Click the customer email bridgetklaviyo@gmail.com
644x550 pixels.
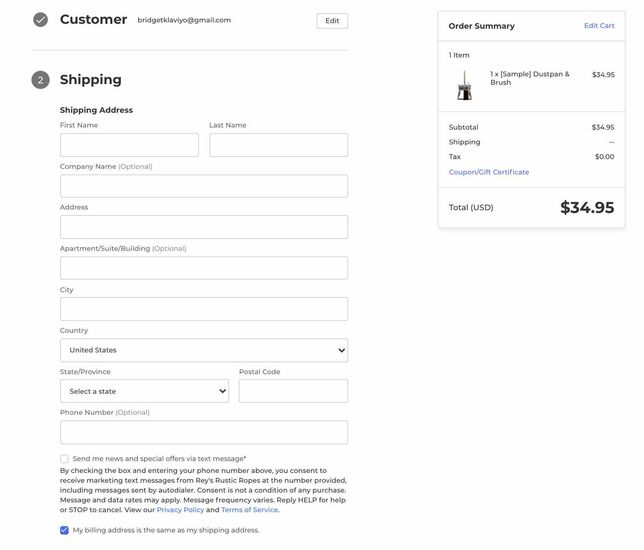184,20
